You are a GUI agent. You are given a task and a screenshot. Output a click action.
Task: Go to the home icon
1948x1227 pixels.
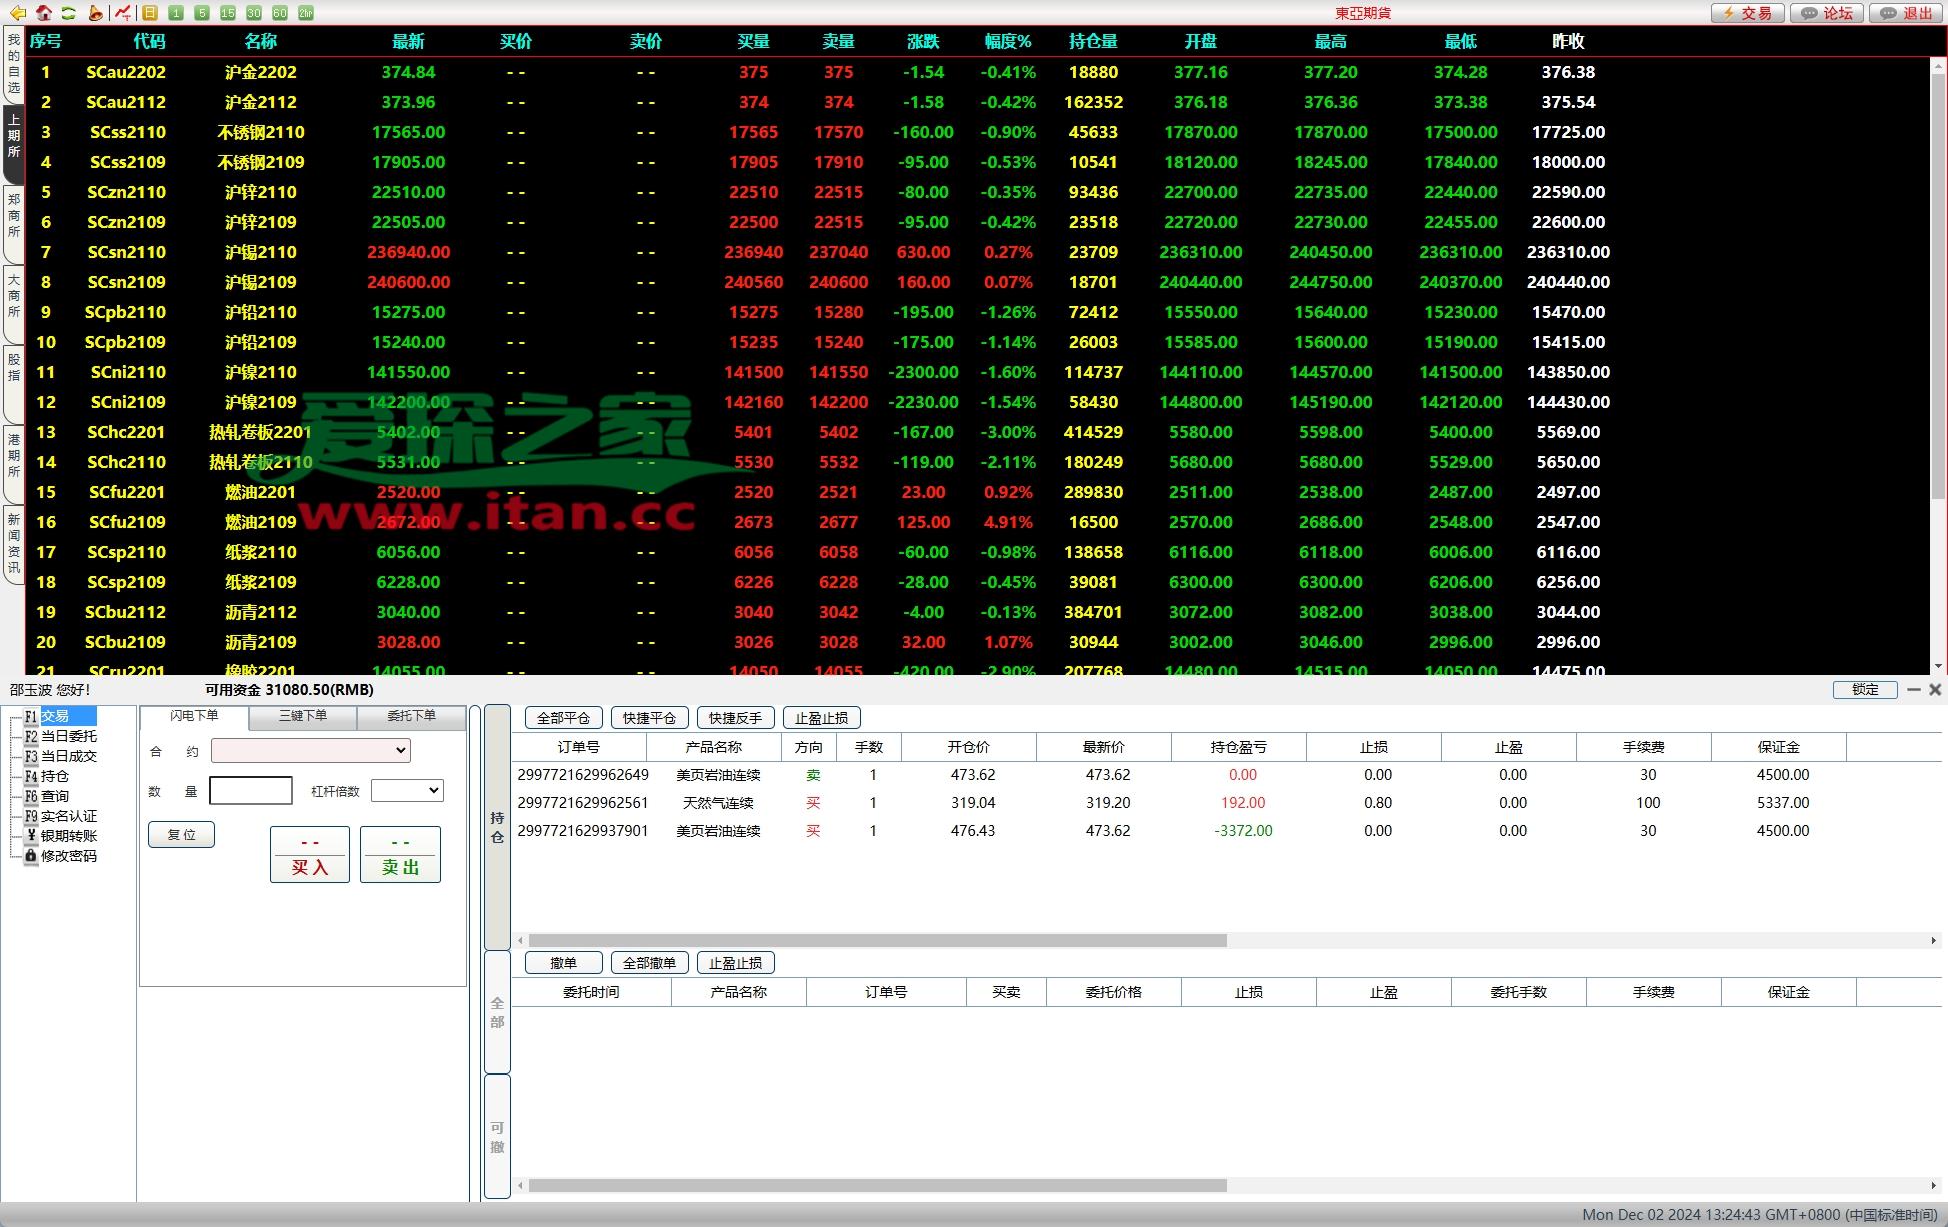point(44,13)
